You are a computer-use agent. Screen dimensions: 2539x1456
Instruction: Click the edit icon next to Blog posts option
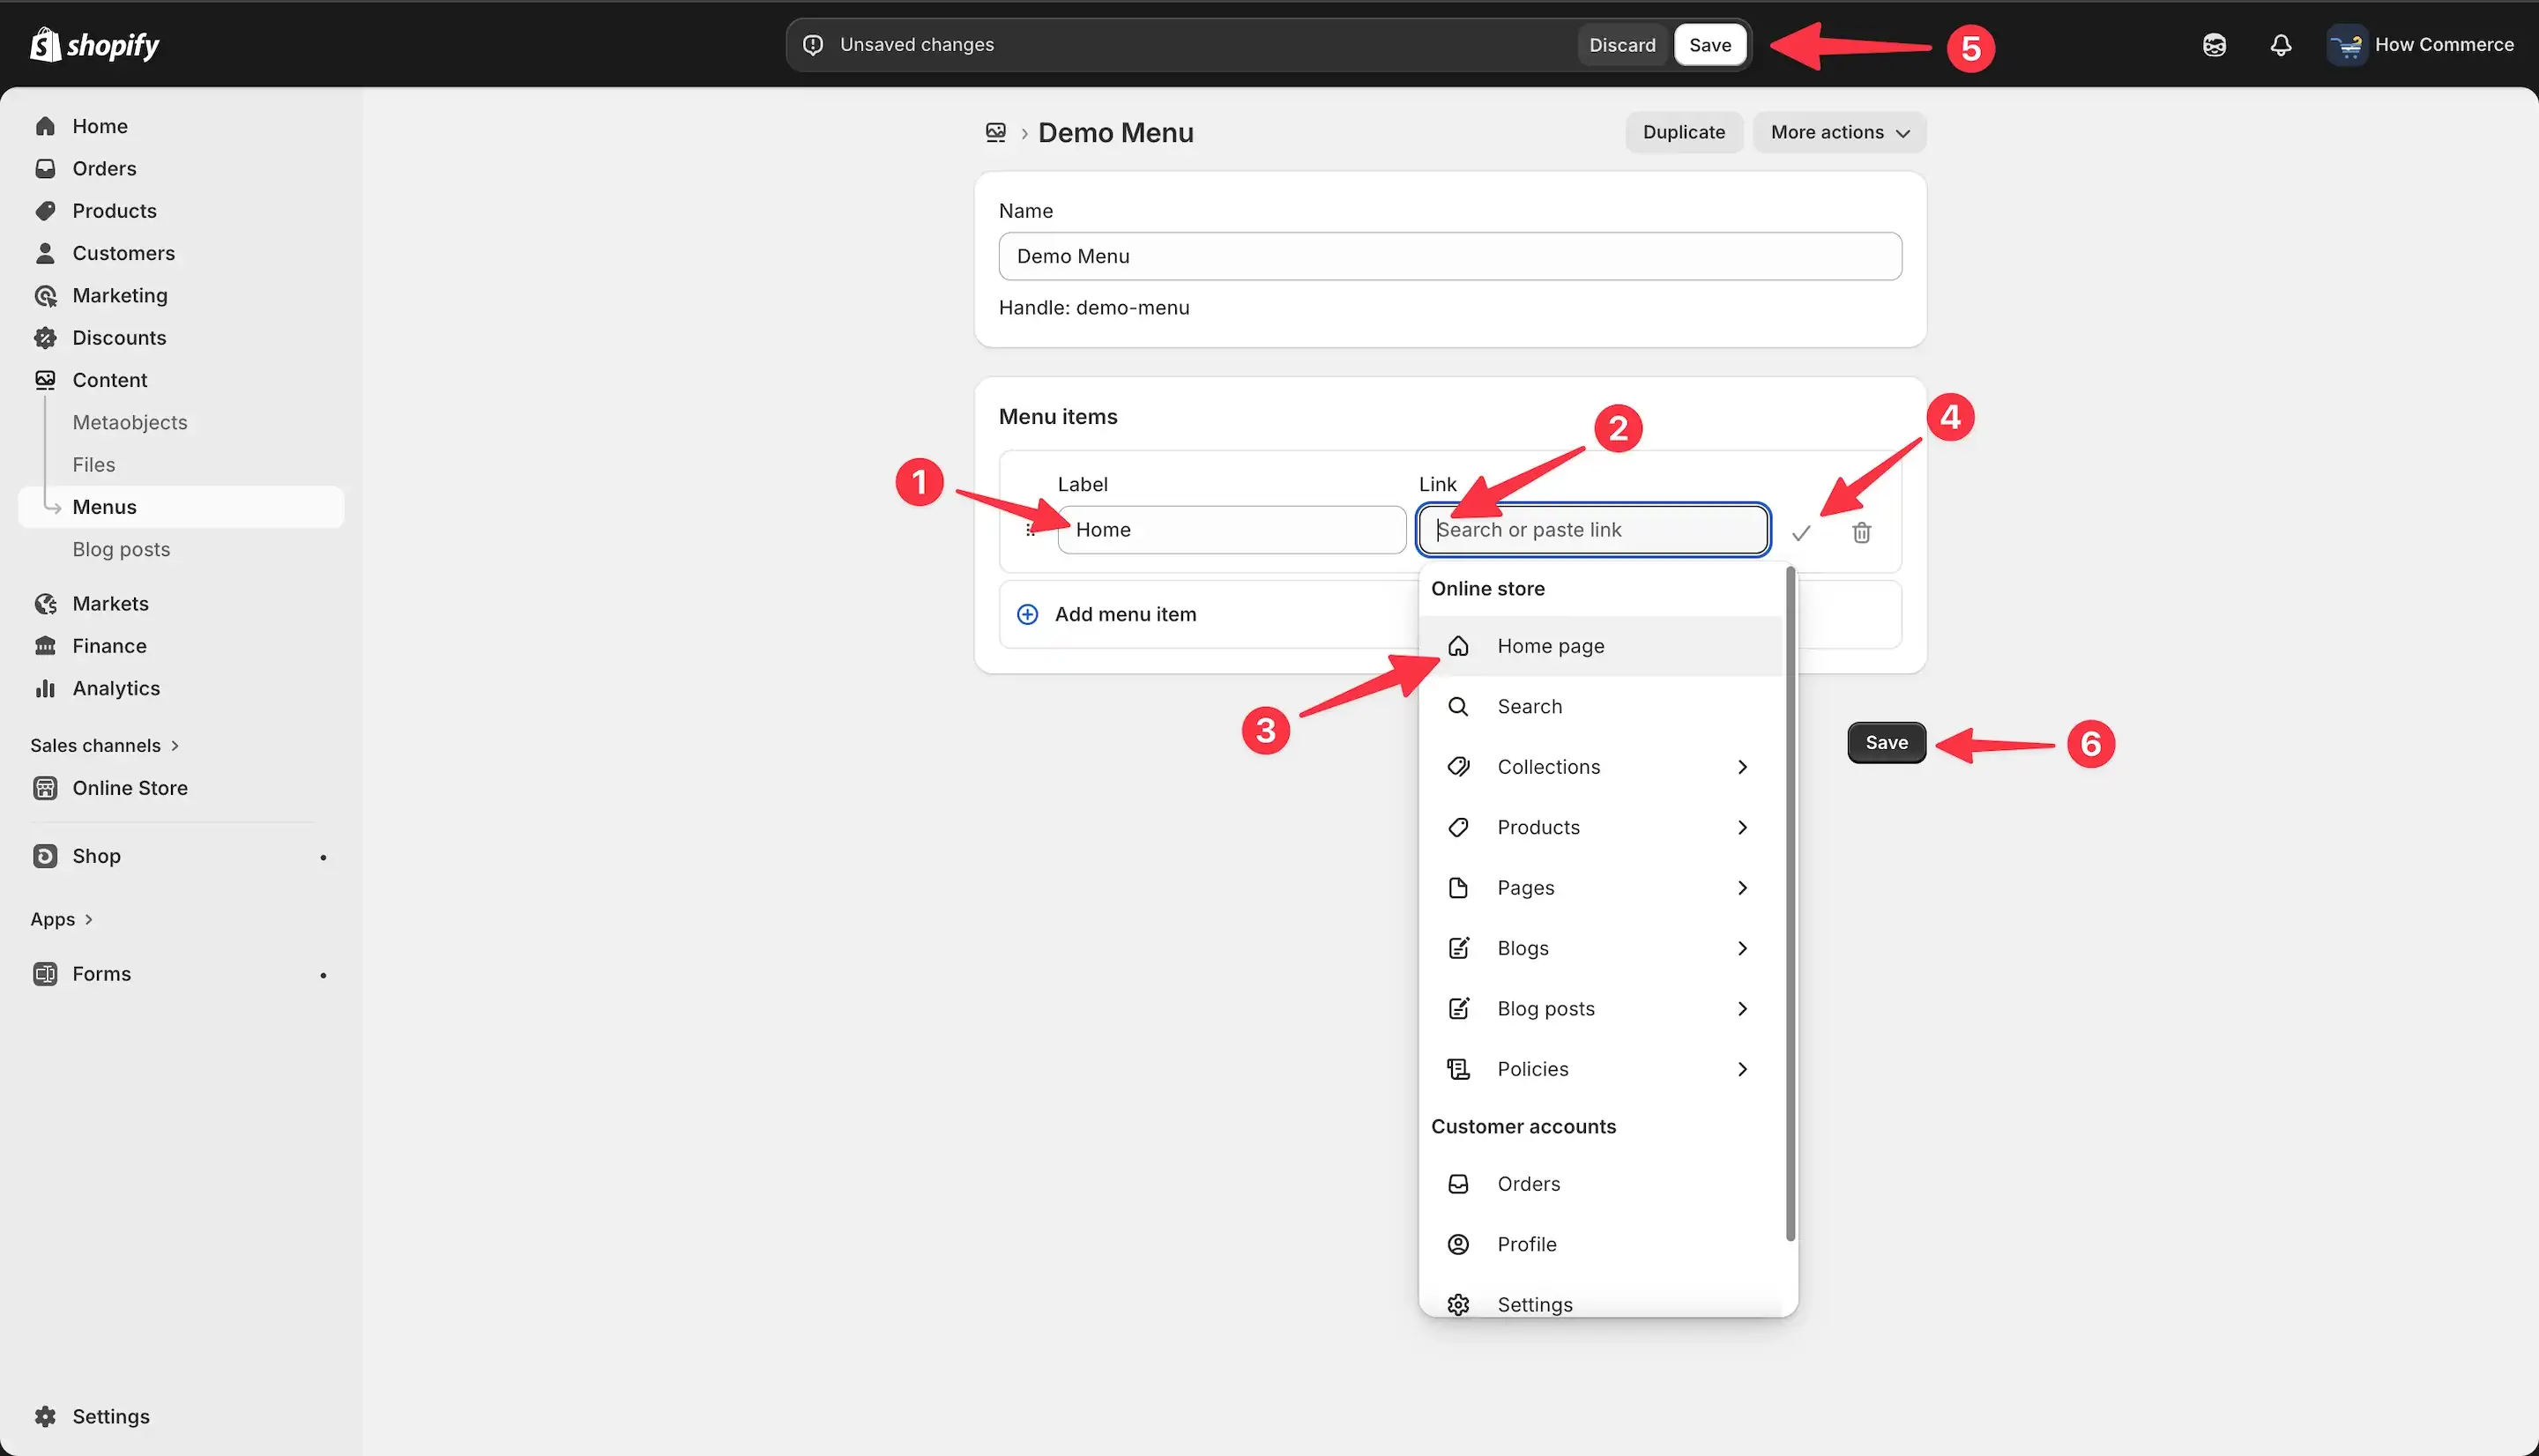click(x=1458, y=1009)
